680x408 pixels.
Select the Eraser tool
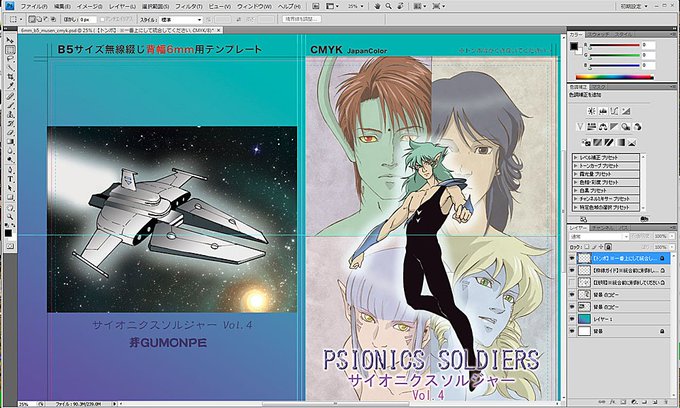tap(10, 133)
